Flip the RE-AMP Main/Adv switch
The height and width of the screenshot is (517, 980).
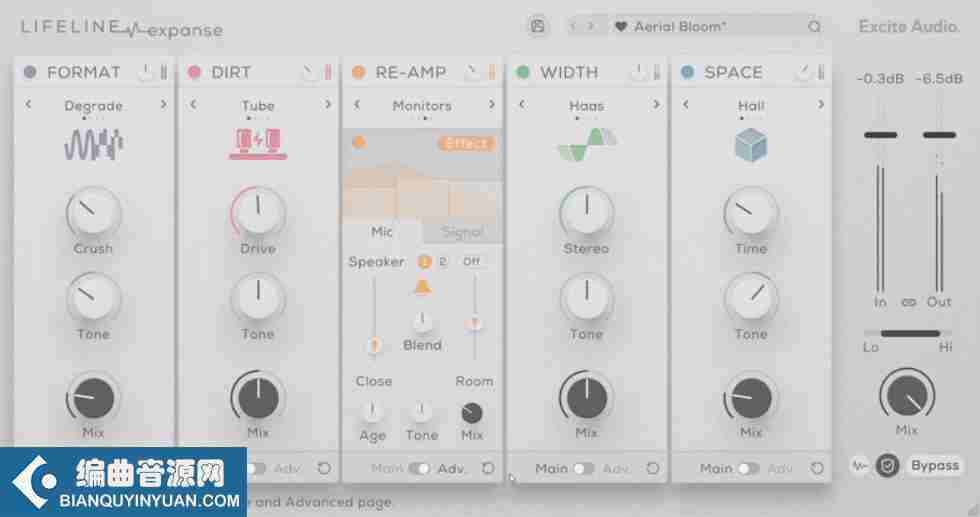tap(419, 468)
